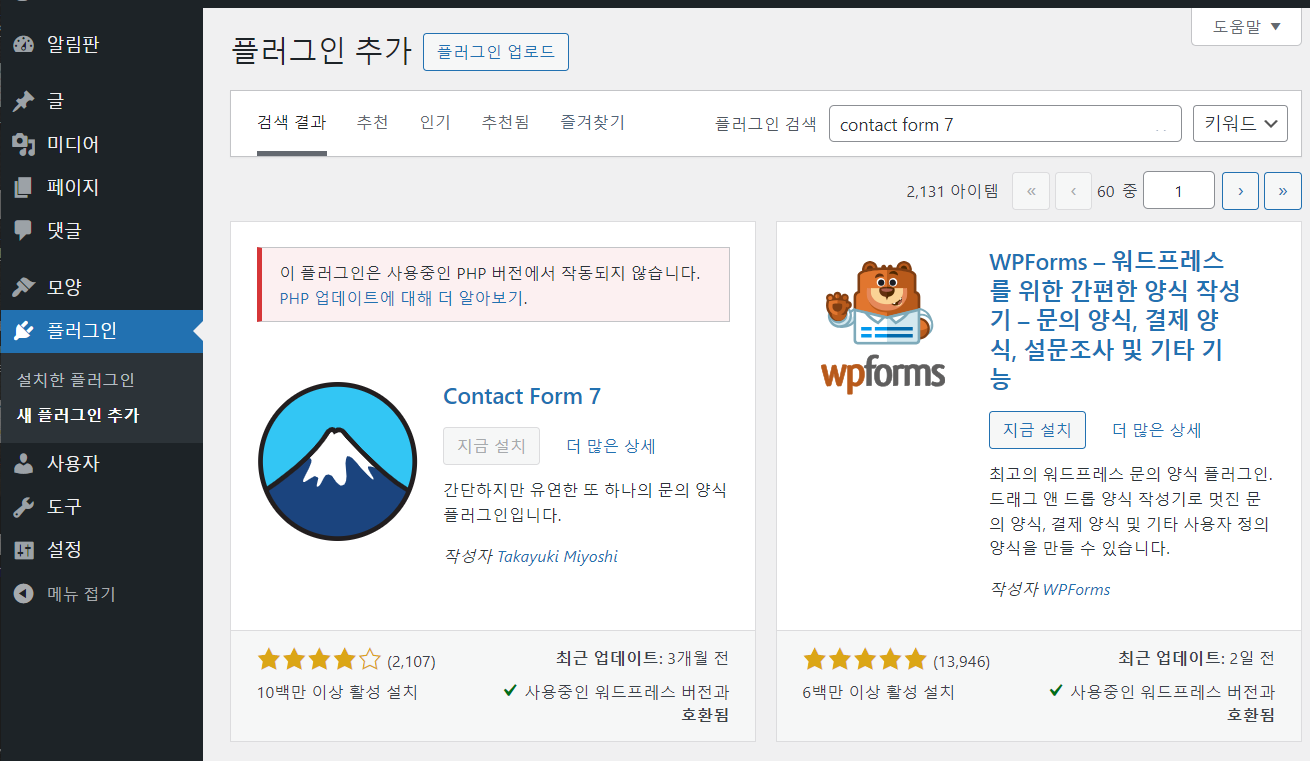1310x761 pixels.
Task: Switch to the 추천 tab
Action: click(372, 123)
